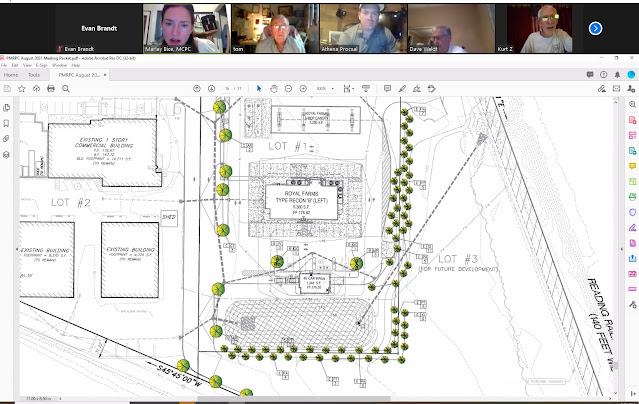The image size is (639, 404).
Task: Open Export PDF tool in right pane
Action: pos(632,151)
